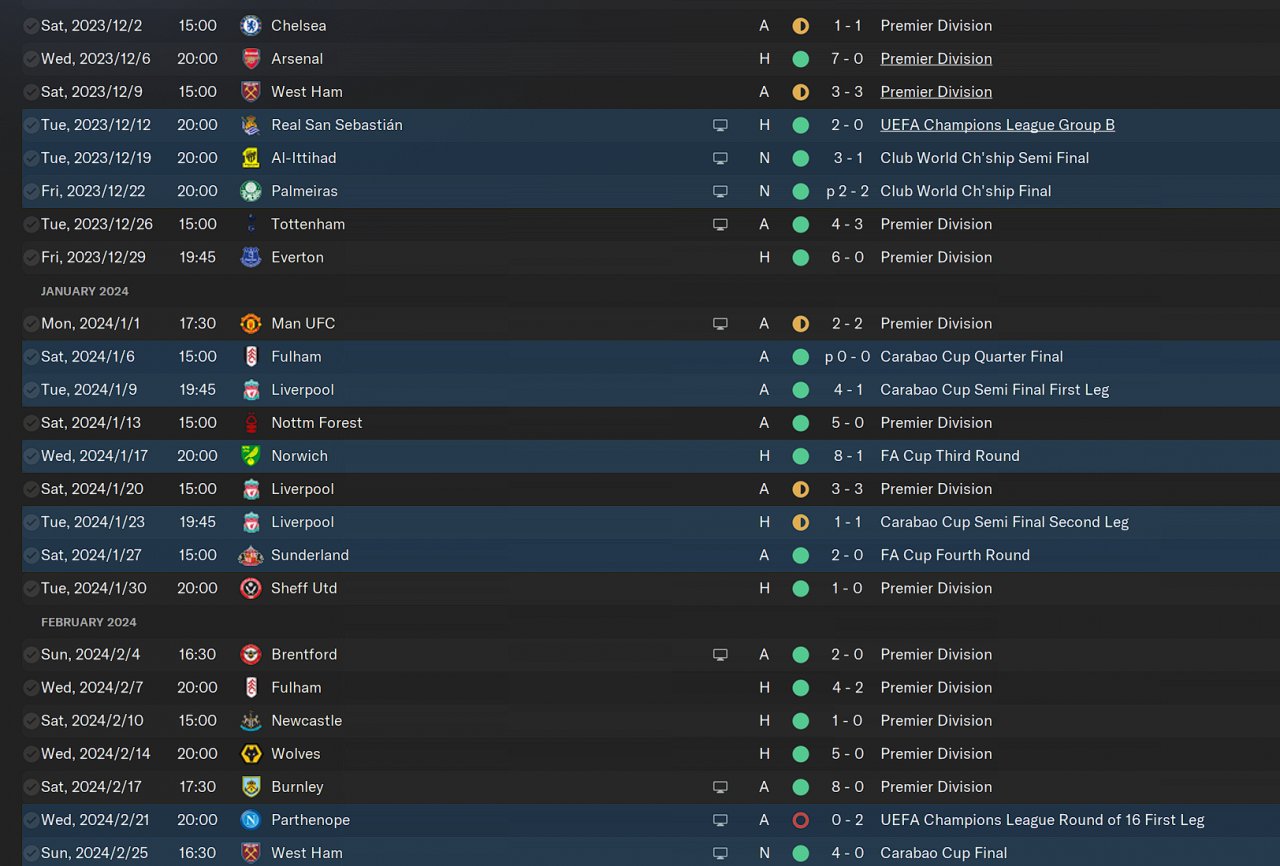The width and height of the screenshot is (1280, 866).
Task: Select the Brentford club badge
Action: click(251, 654)
